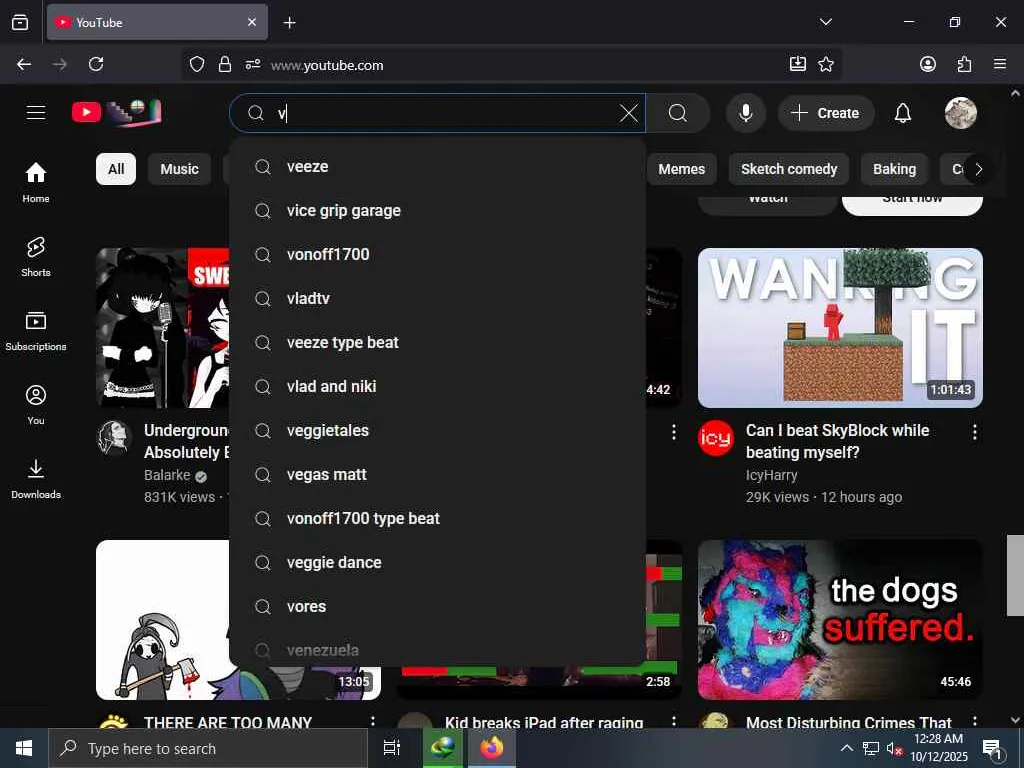Click the page vertical scrollbar thumb

click(1015, 575)
